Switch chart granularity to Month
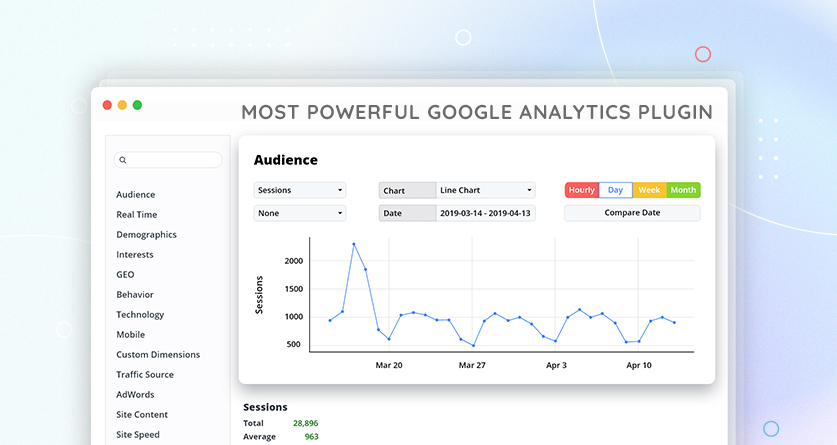The image size is (837, 445). (683, 190)
